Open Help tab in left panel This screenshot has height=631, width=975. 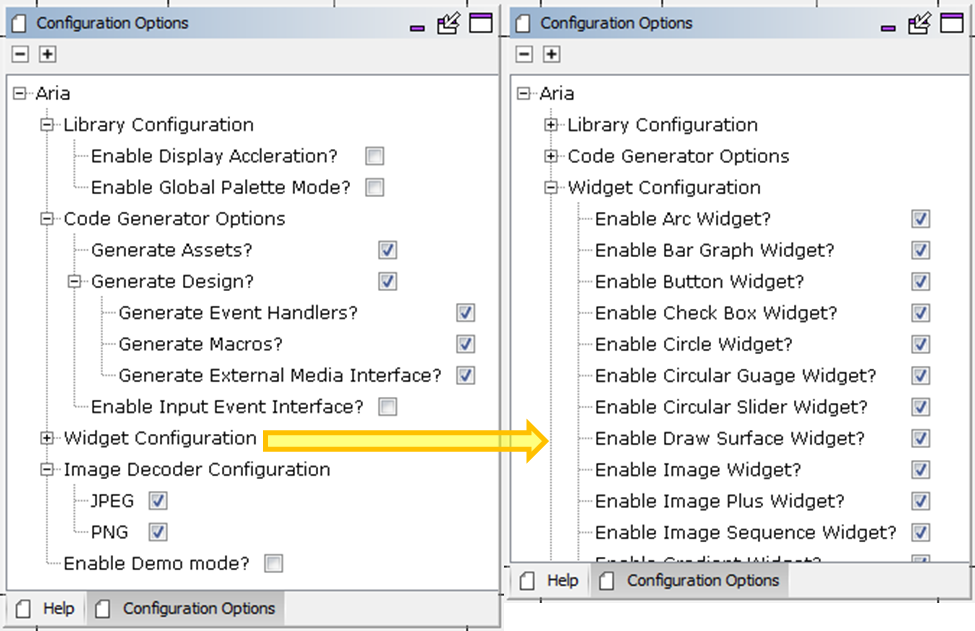click(47, 608)
